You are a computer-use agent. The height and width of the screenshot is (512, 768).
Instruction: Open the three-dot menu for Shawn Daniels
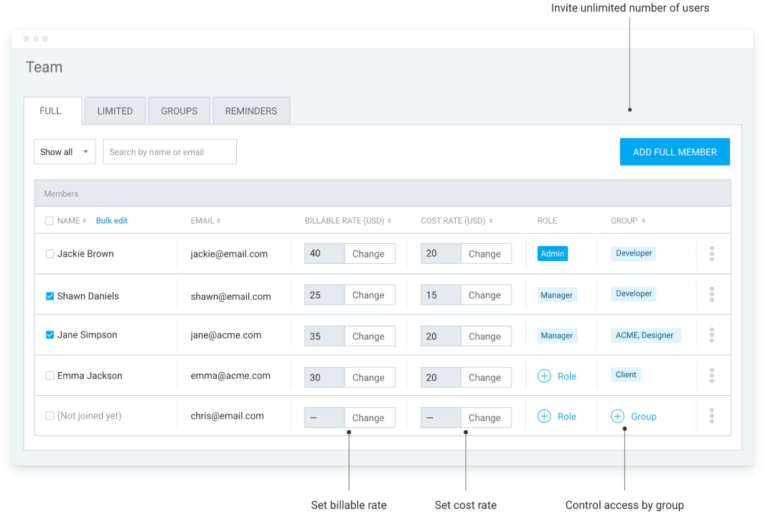tap(711, 295)
